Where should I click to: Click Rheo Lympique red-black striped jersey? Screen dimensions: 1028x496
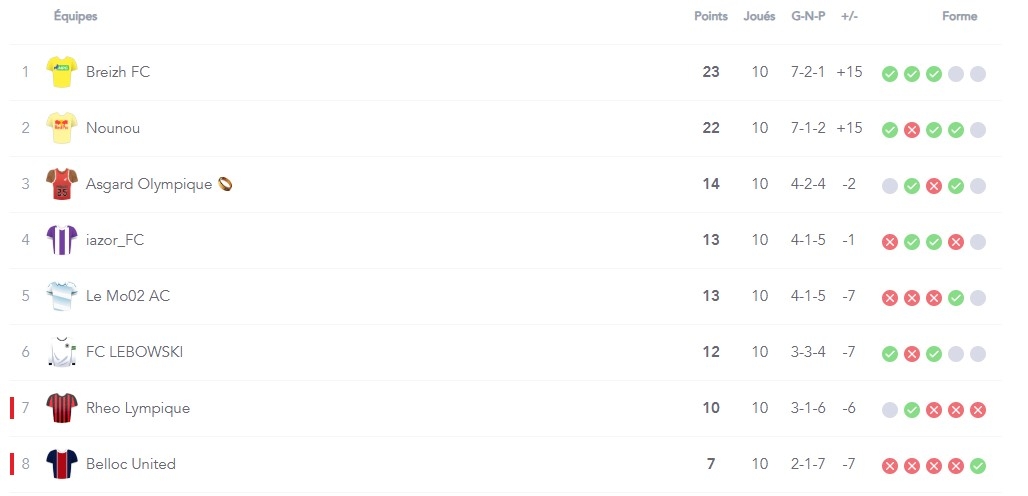click(62, 408)
